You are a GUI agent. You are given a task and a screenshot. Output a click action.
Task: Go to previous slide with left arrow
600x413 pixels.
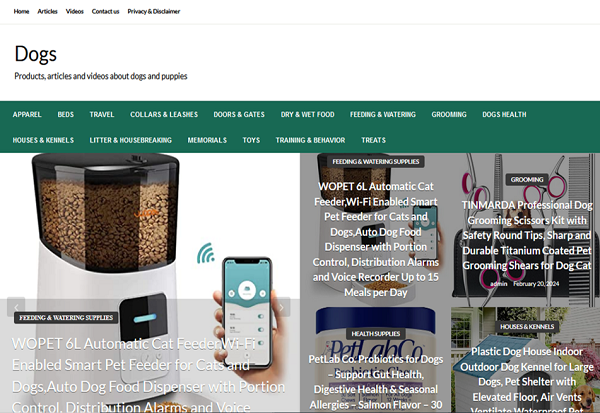[16, 307]
